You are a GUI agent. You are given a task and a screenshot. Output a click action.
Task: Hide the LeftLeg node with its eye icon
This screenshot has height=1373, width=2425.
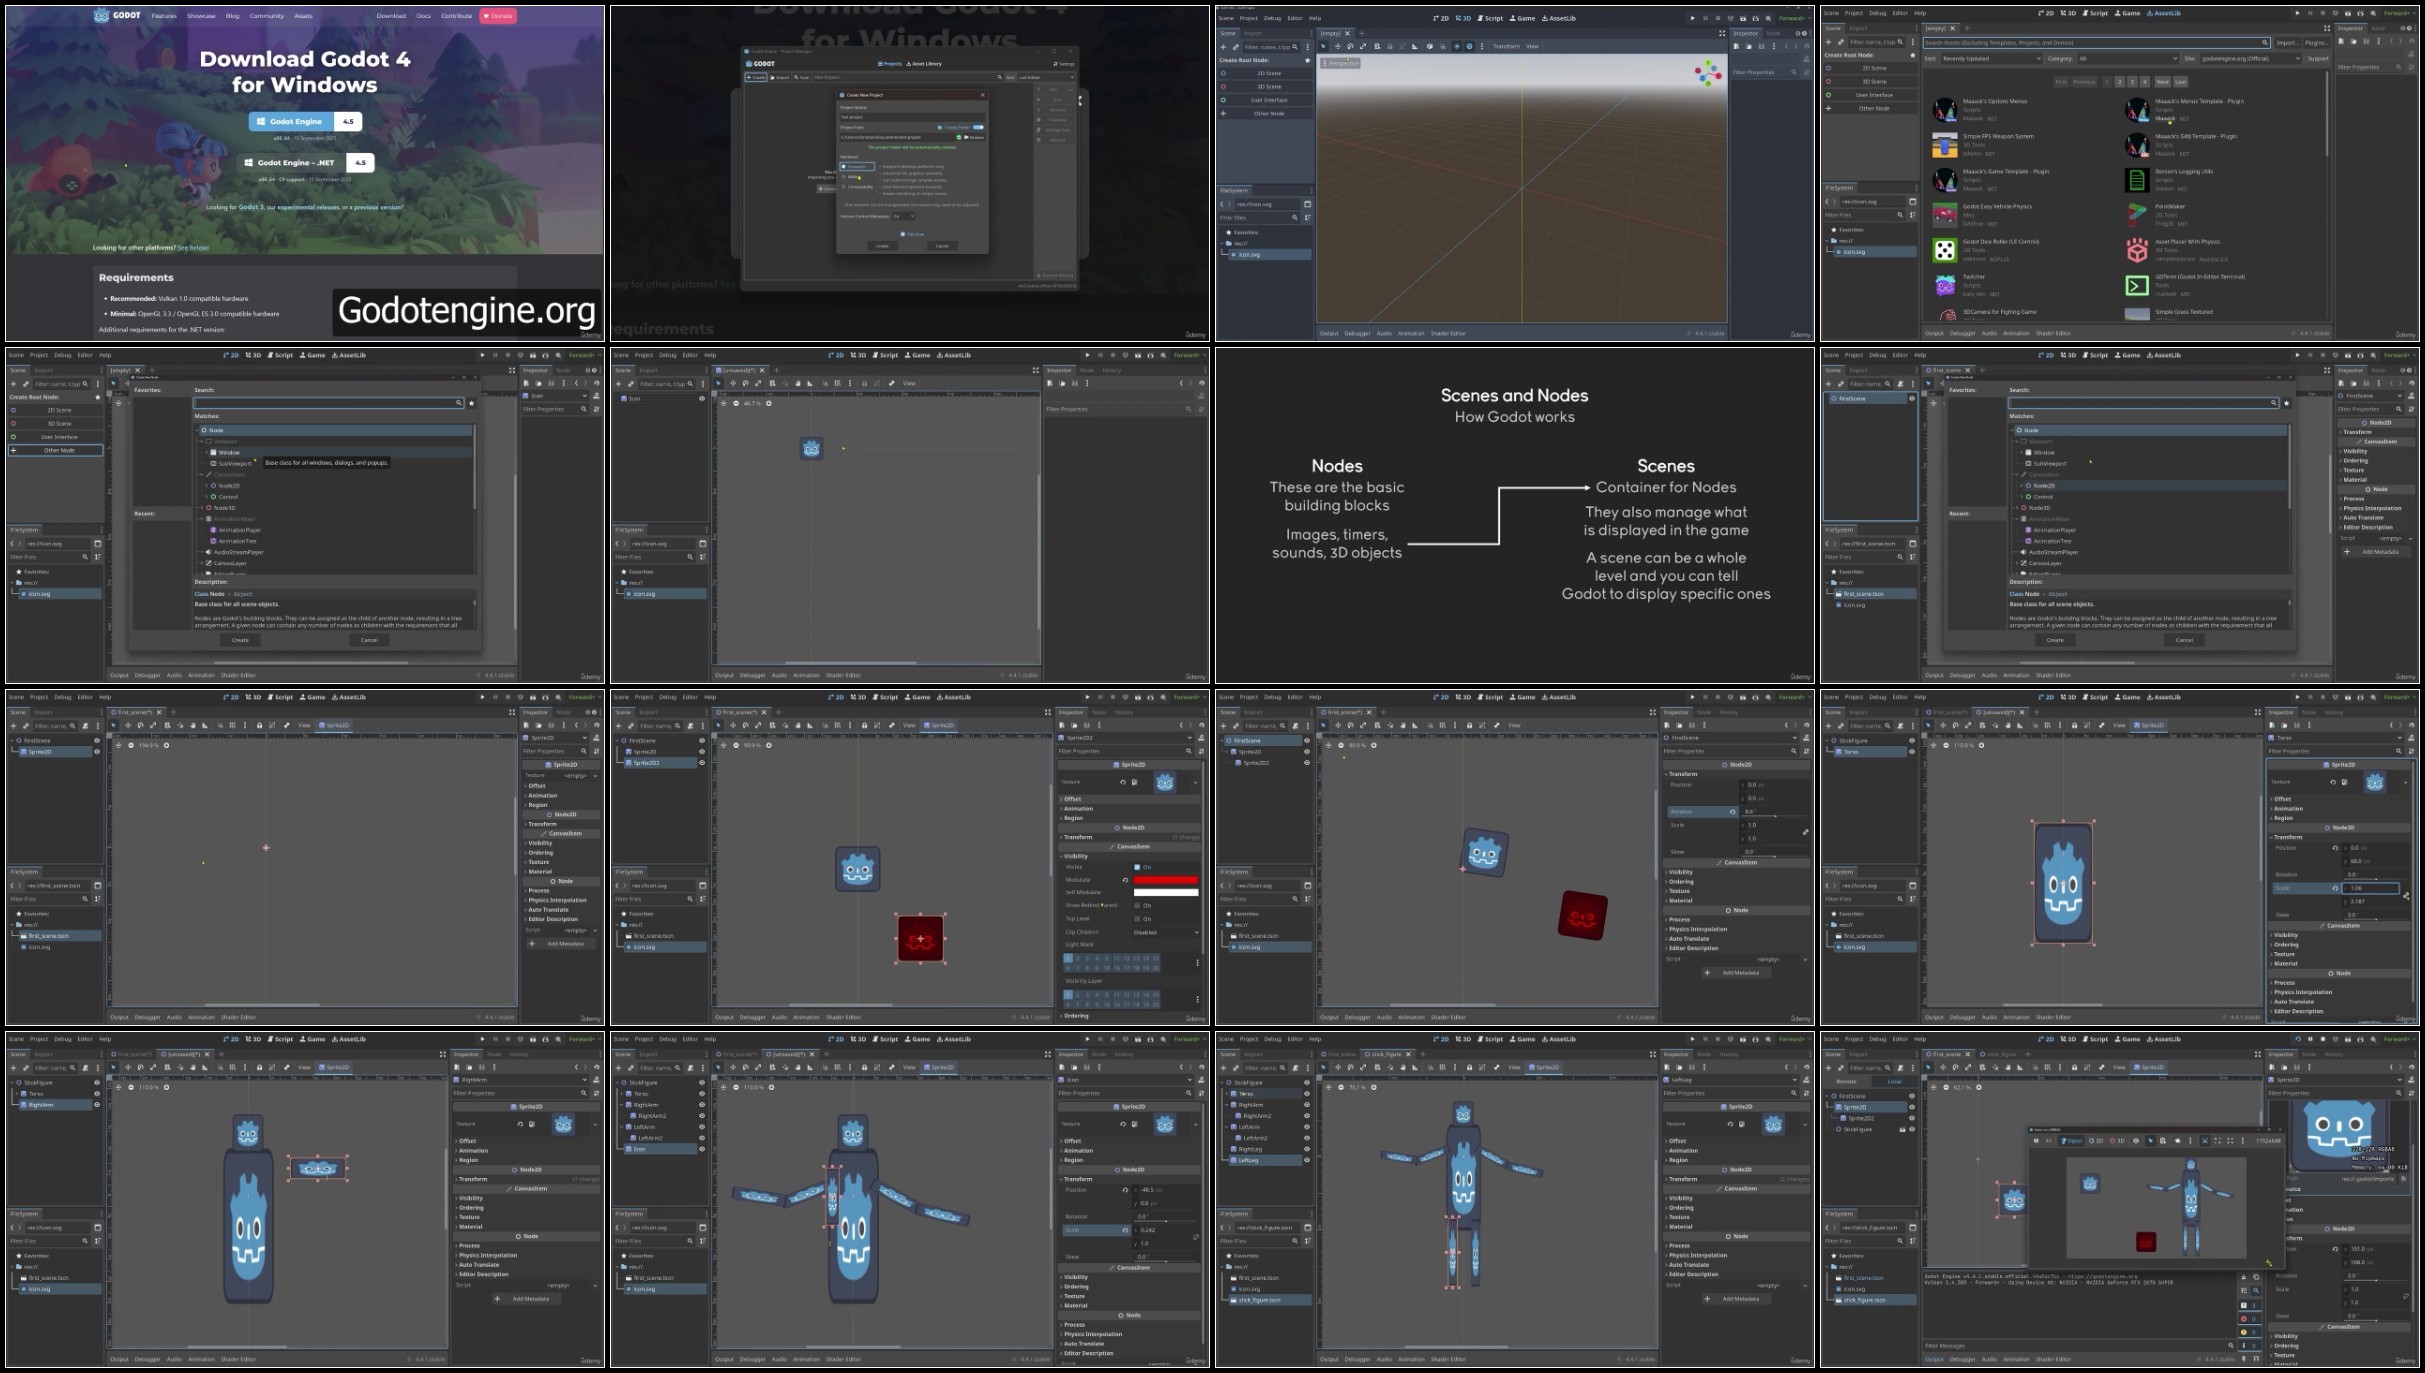[x=1307, y=1160]
